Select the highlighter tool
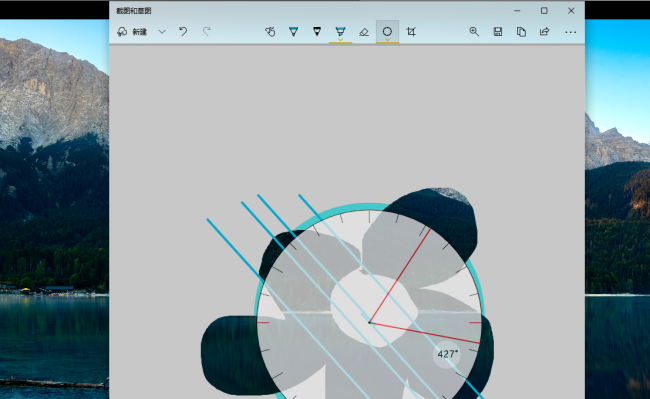This screenshot has width=650, height=399. click(340, 32)
